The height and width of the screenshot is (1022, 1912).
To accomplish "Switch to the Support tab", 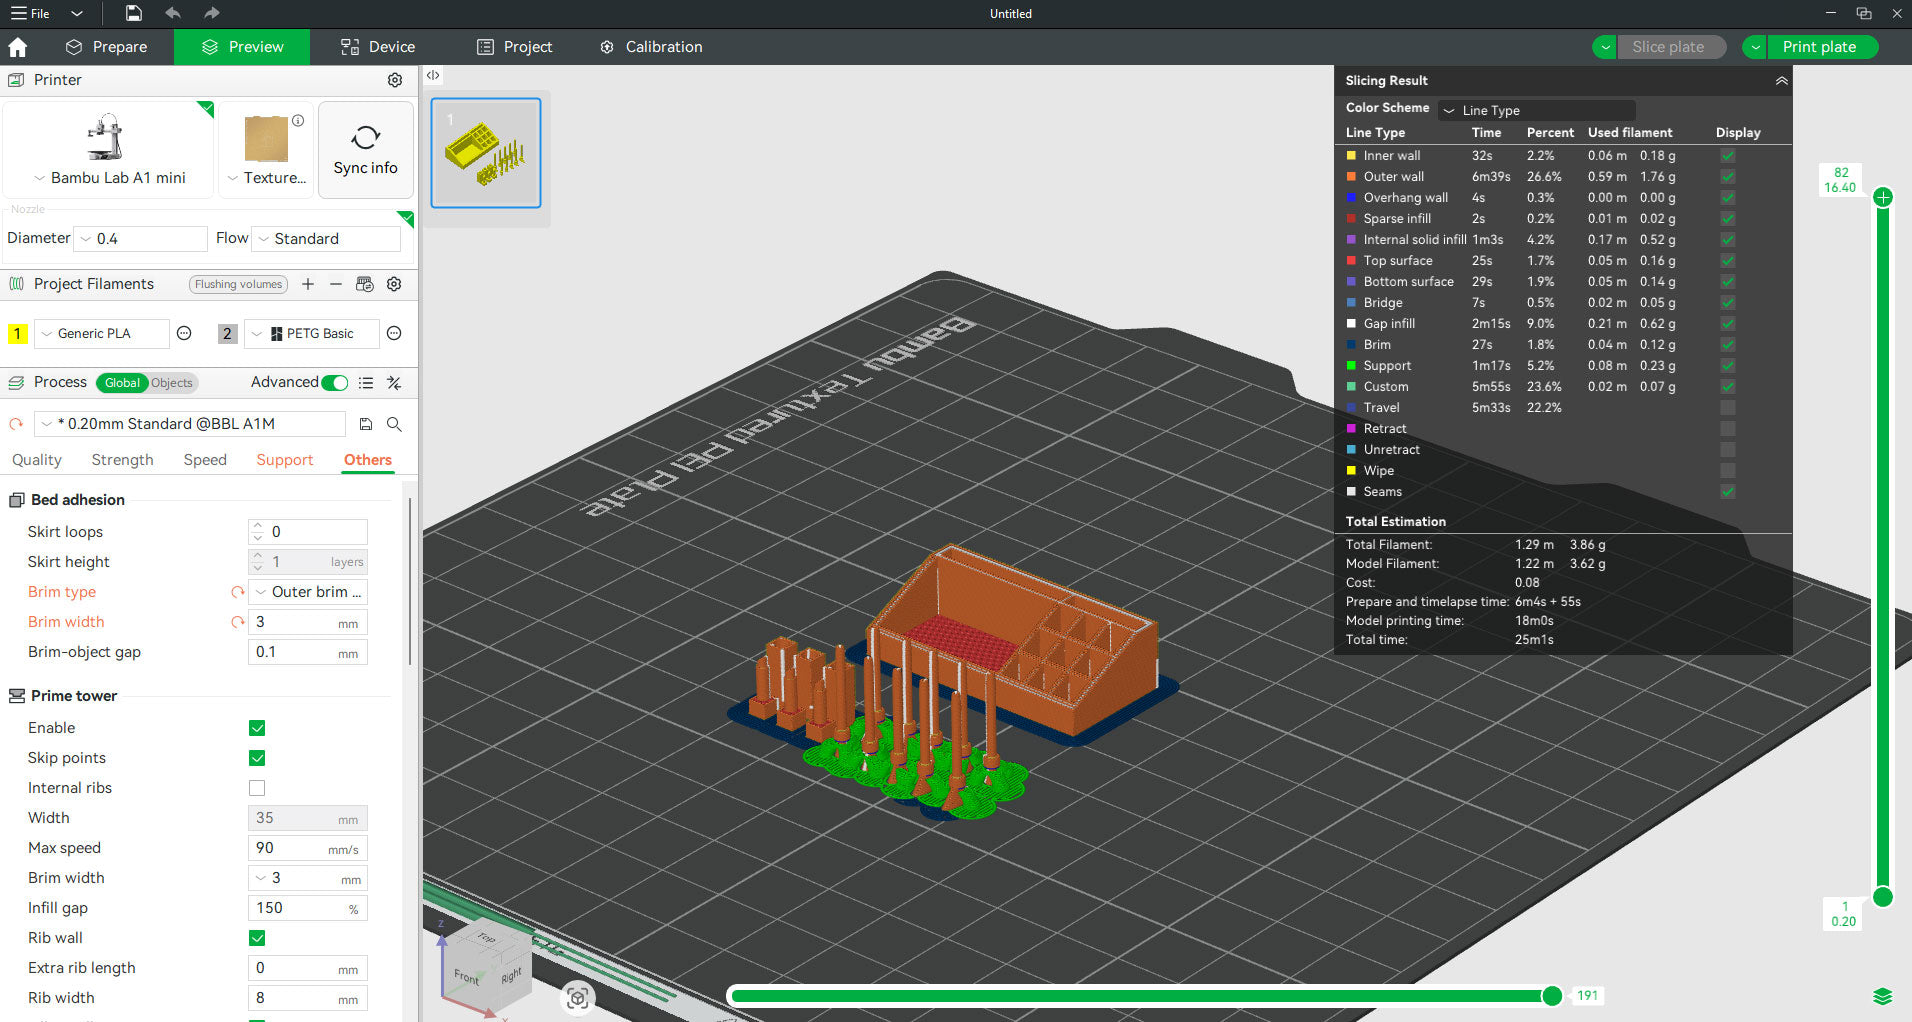I will tap(284, 460).
